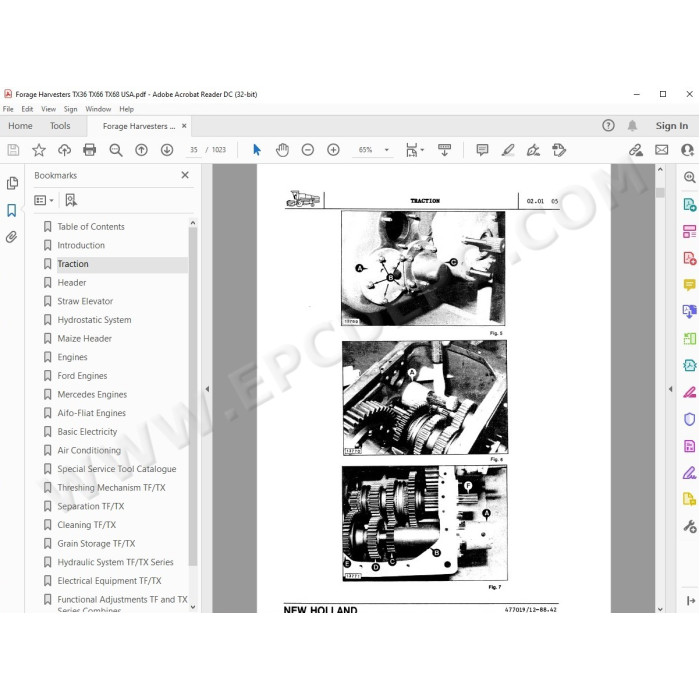Open share with others person icon
This screenshot has width=700, height=700.
pos(687,150)
